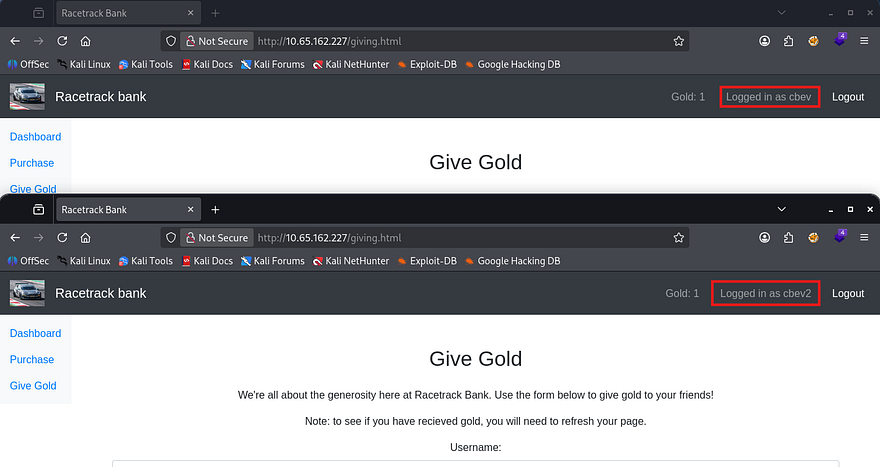Click the back arrow in the cbev window
The width and height of the screenshot is (880, 467).
(x=14, y=41)
